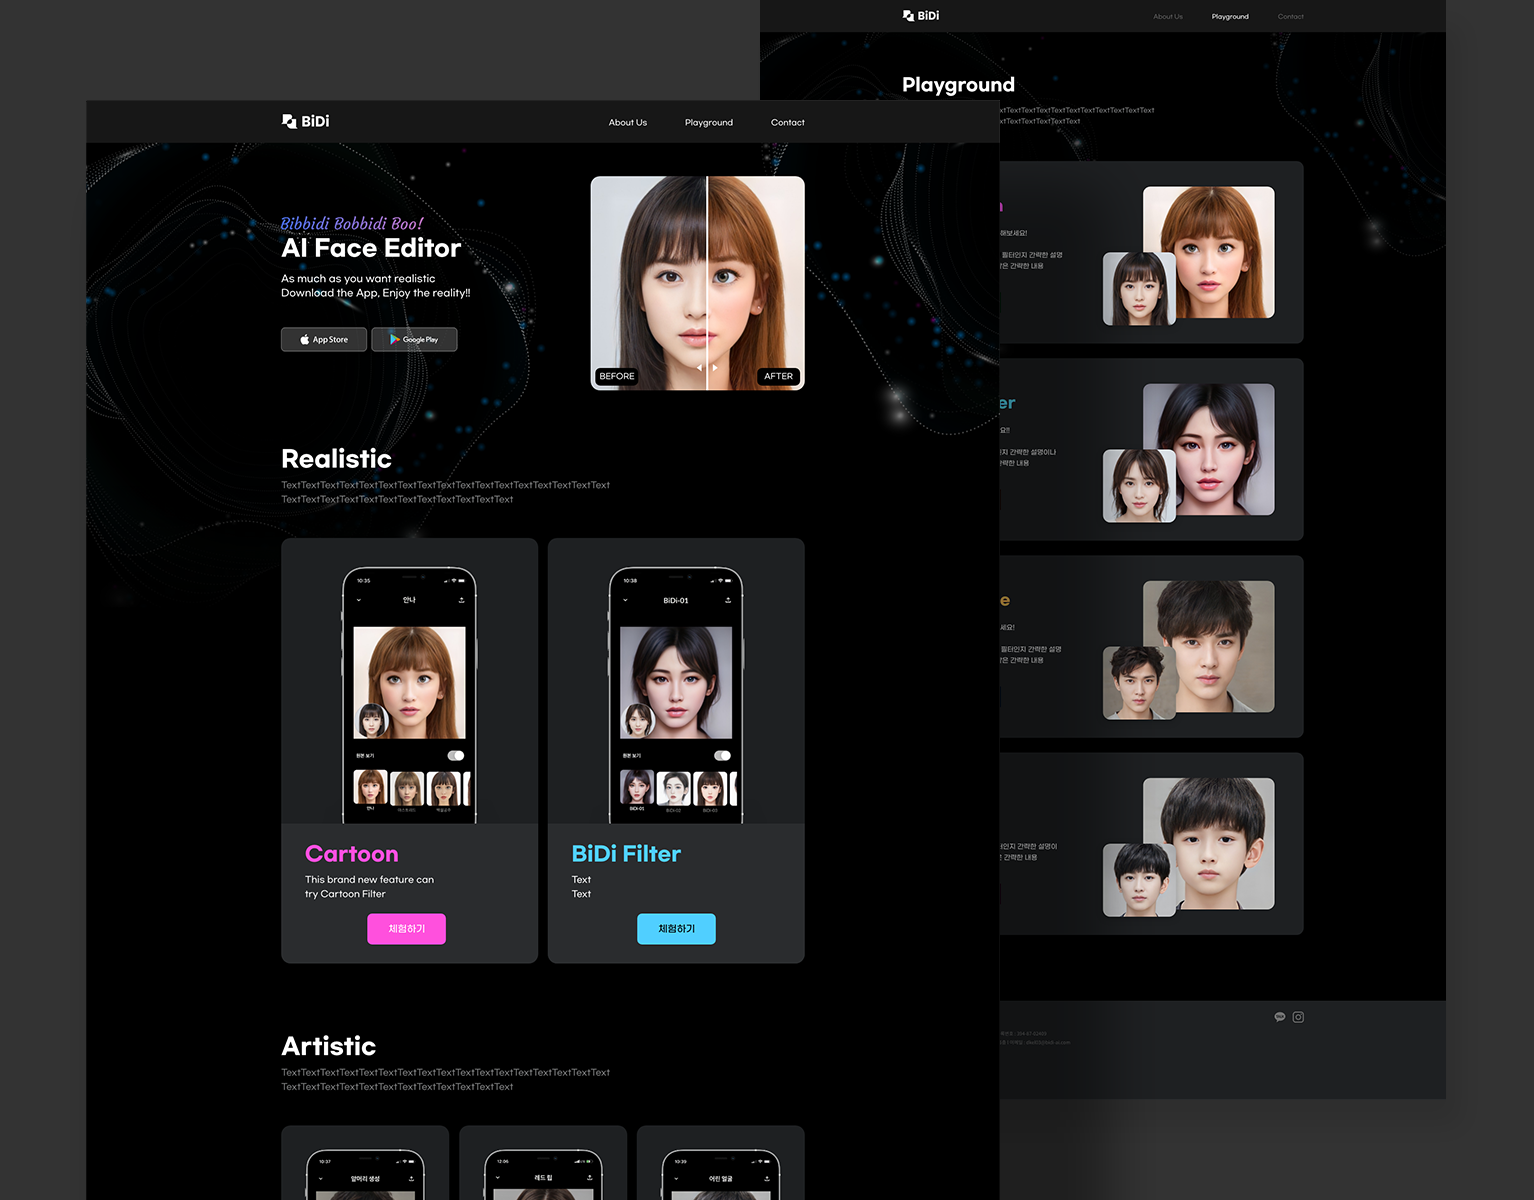The width and height of the screenshot is (1534, 1200).
Task: Tap the share icon in the 앞머리 생성 phone
Action: tap(411, 1178)
